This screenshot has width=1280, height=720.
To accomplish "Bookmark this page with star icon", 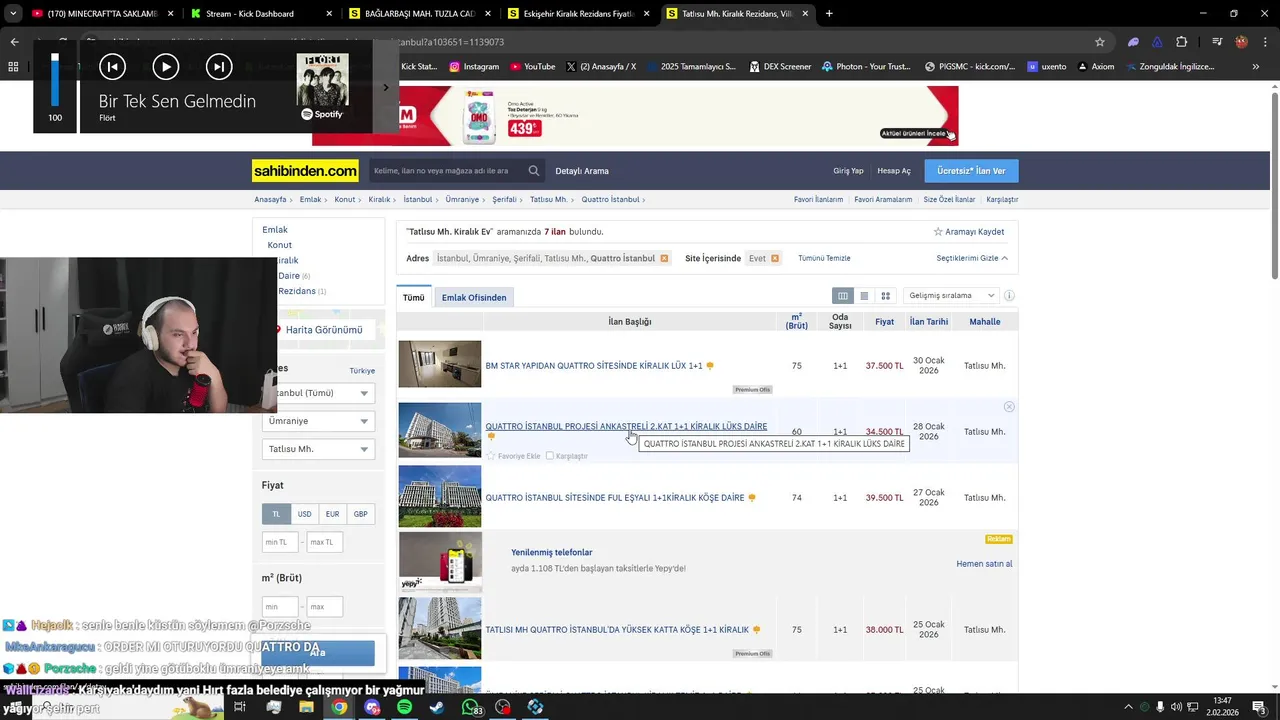I will [x=1100, y=42].
